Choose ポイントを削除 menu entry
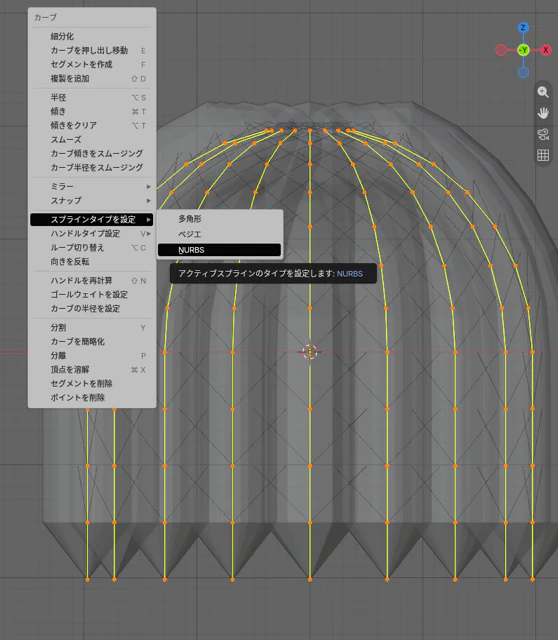Viewport: 558px width, 640px height. tap(92, 398)
